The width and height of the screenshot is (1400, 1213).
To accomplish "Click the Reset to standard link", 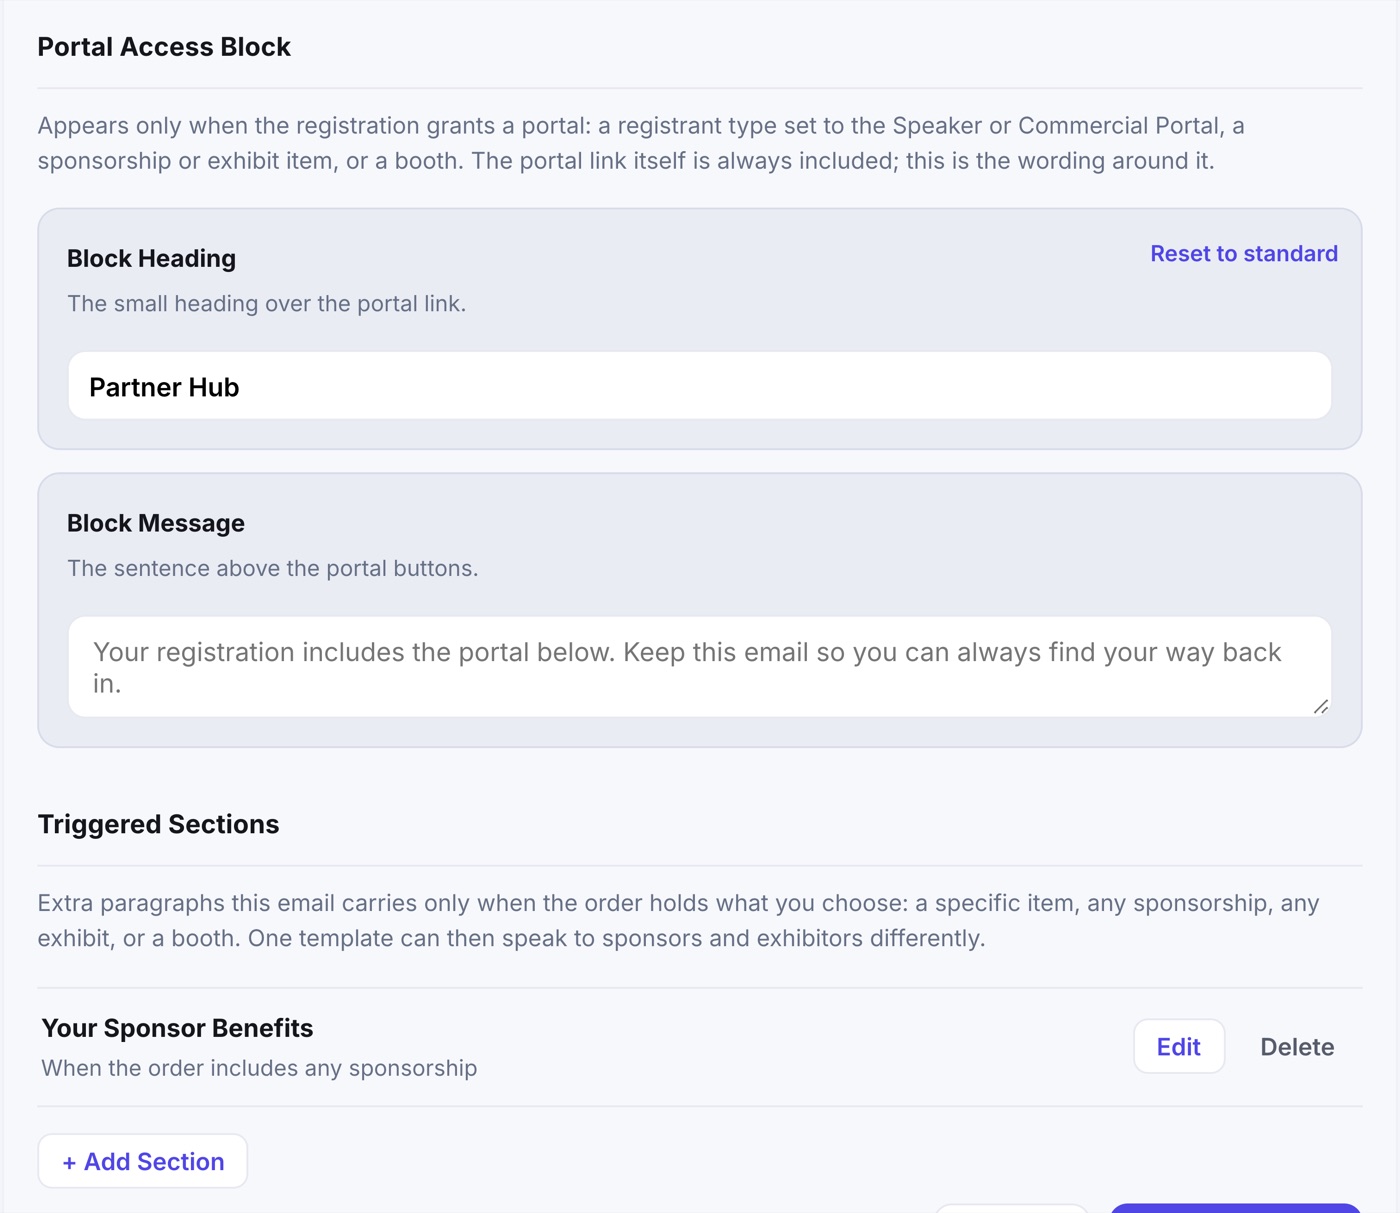I will pyautogui.click(x=1243, y=253).
